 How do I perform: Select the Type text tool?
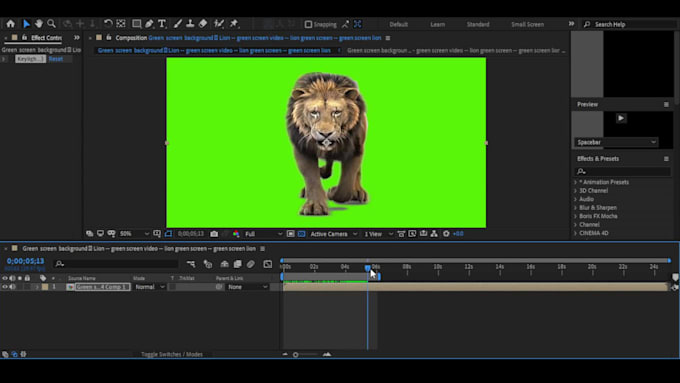(x=162, y=24)
